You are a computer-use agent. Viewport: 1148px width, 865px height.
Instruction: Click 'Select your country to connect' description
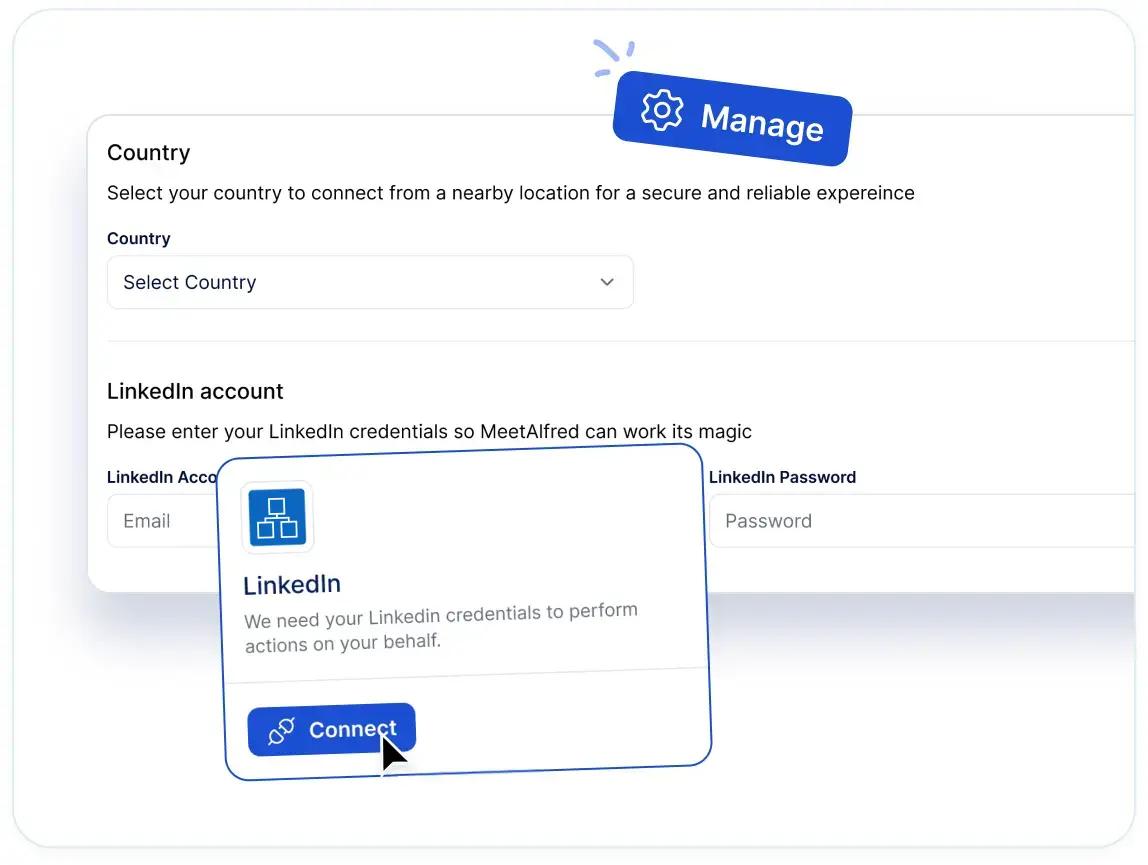coord(510,193)
